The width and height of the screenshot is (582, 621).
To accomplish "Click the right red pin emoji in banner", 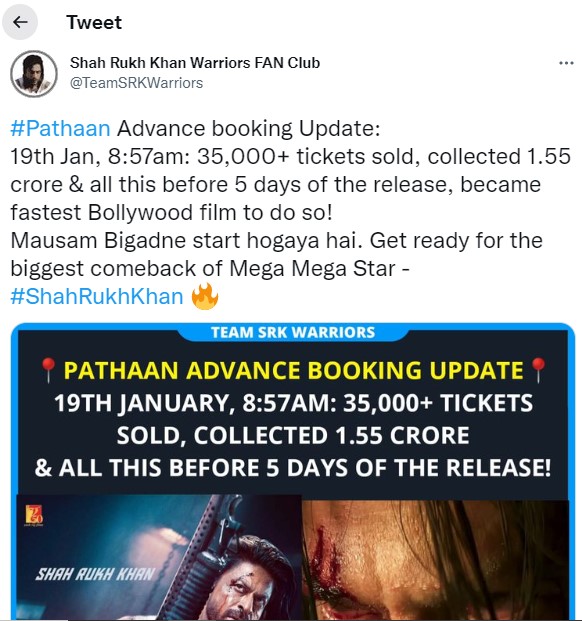I will click(x=538, y=370).
